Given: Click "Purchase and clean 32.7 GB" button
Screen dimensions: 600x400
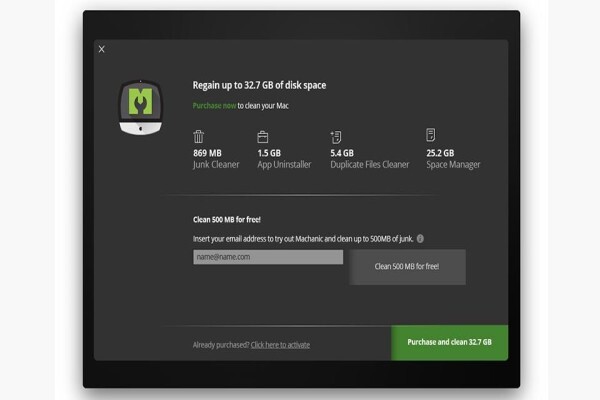Looking at the screenshot, I should pos(450,342).
